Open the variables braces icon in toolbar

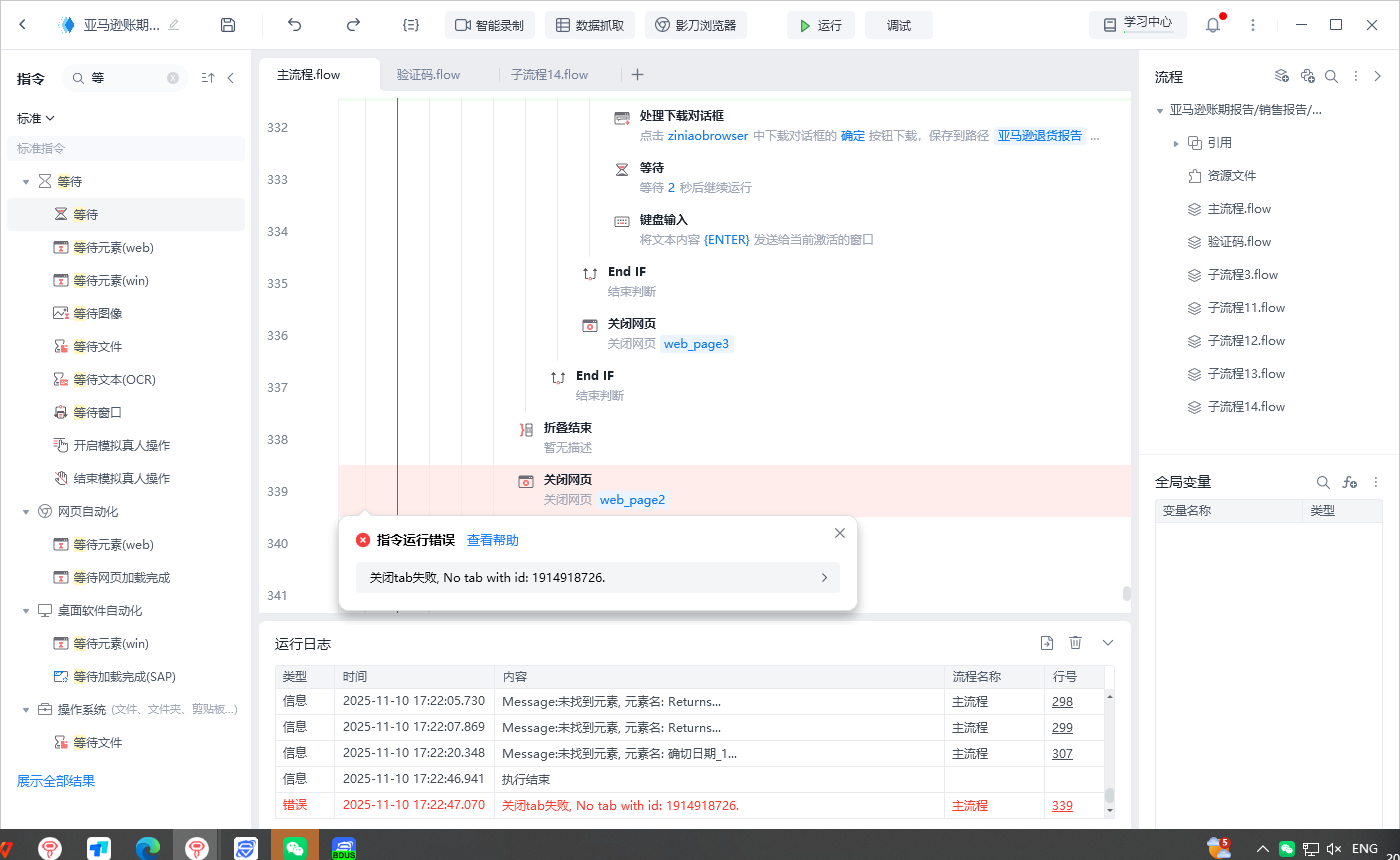(410, 25)
